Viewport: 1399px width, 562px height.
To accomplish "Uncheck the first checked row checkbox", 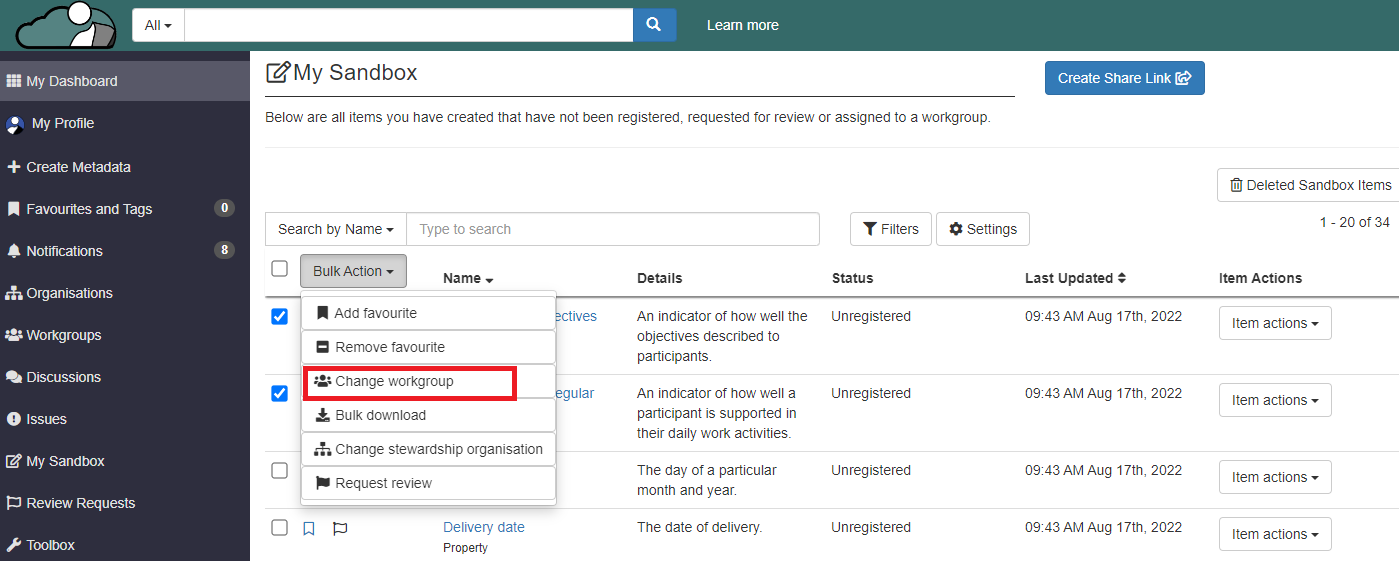I will [x=280, y=316].
